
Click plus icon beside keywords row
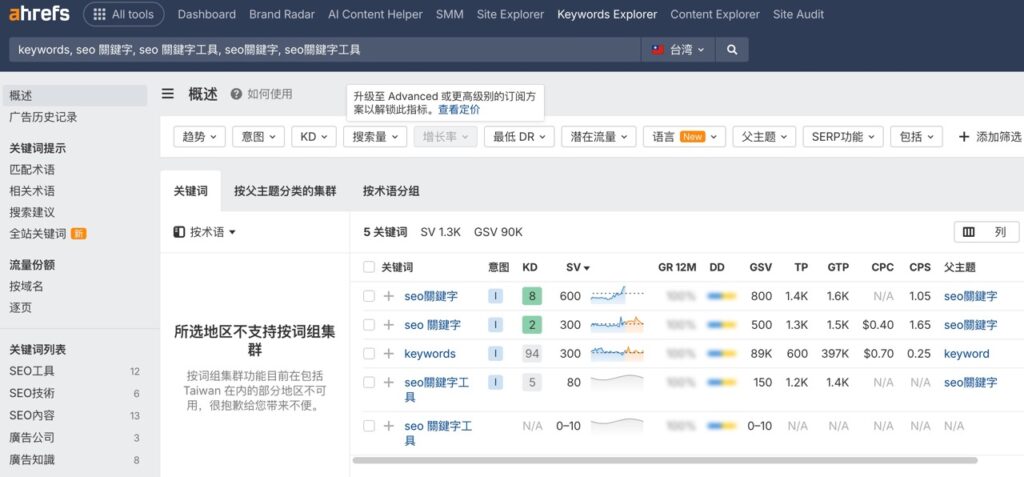coord(389,354)
